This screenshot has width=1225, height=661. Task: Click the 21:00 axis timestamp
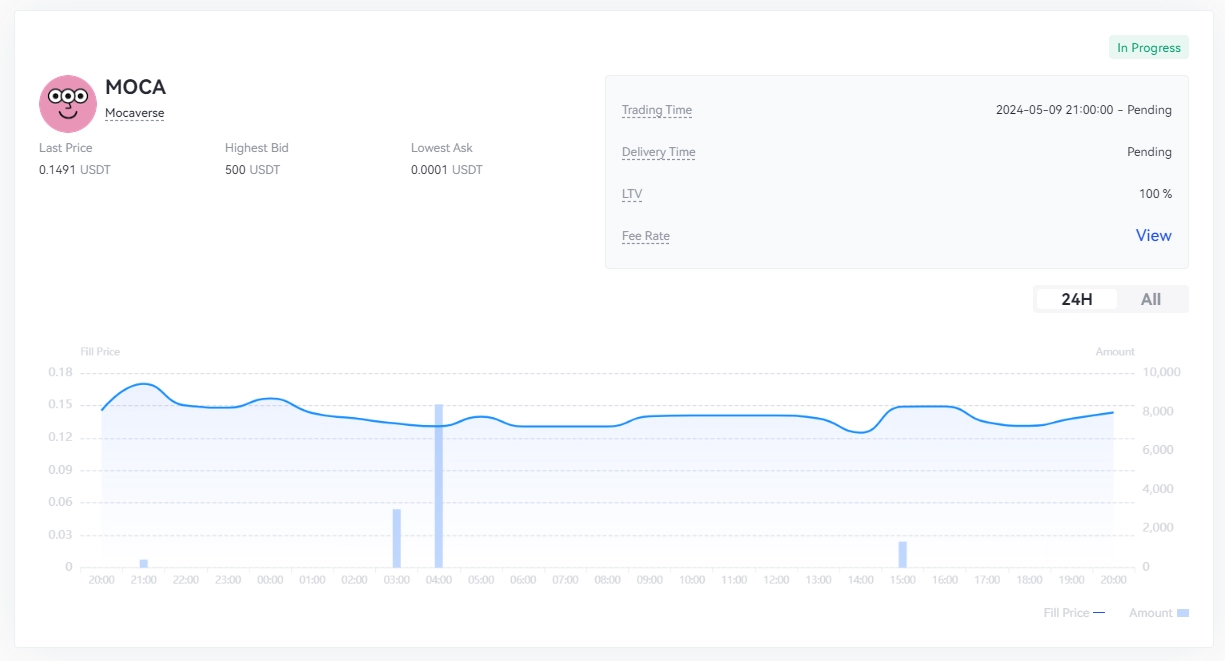point(143,578)
